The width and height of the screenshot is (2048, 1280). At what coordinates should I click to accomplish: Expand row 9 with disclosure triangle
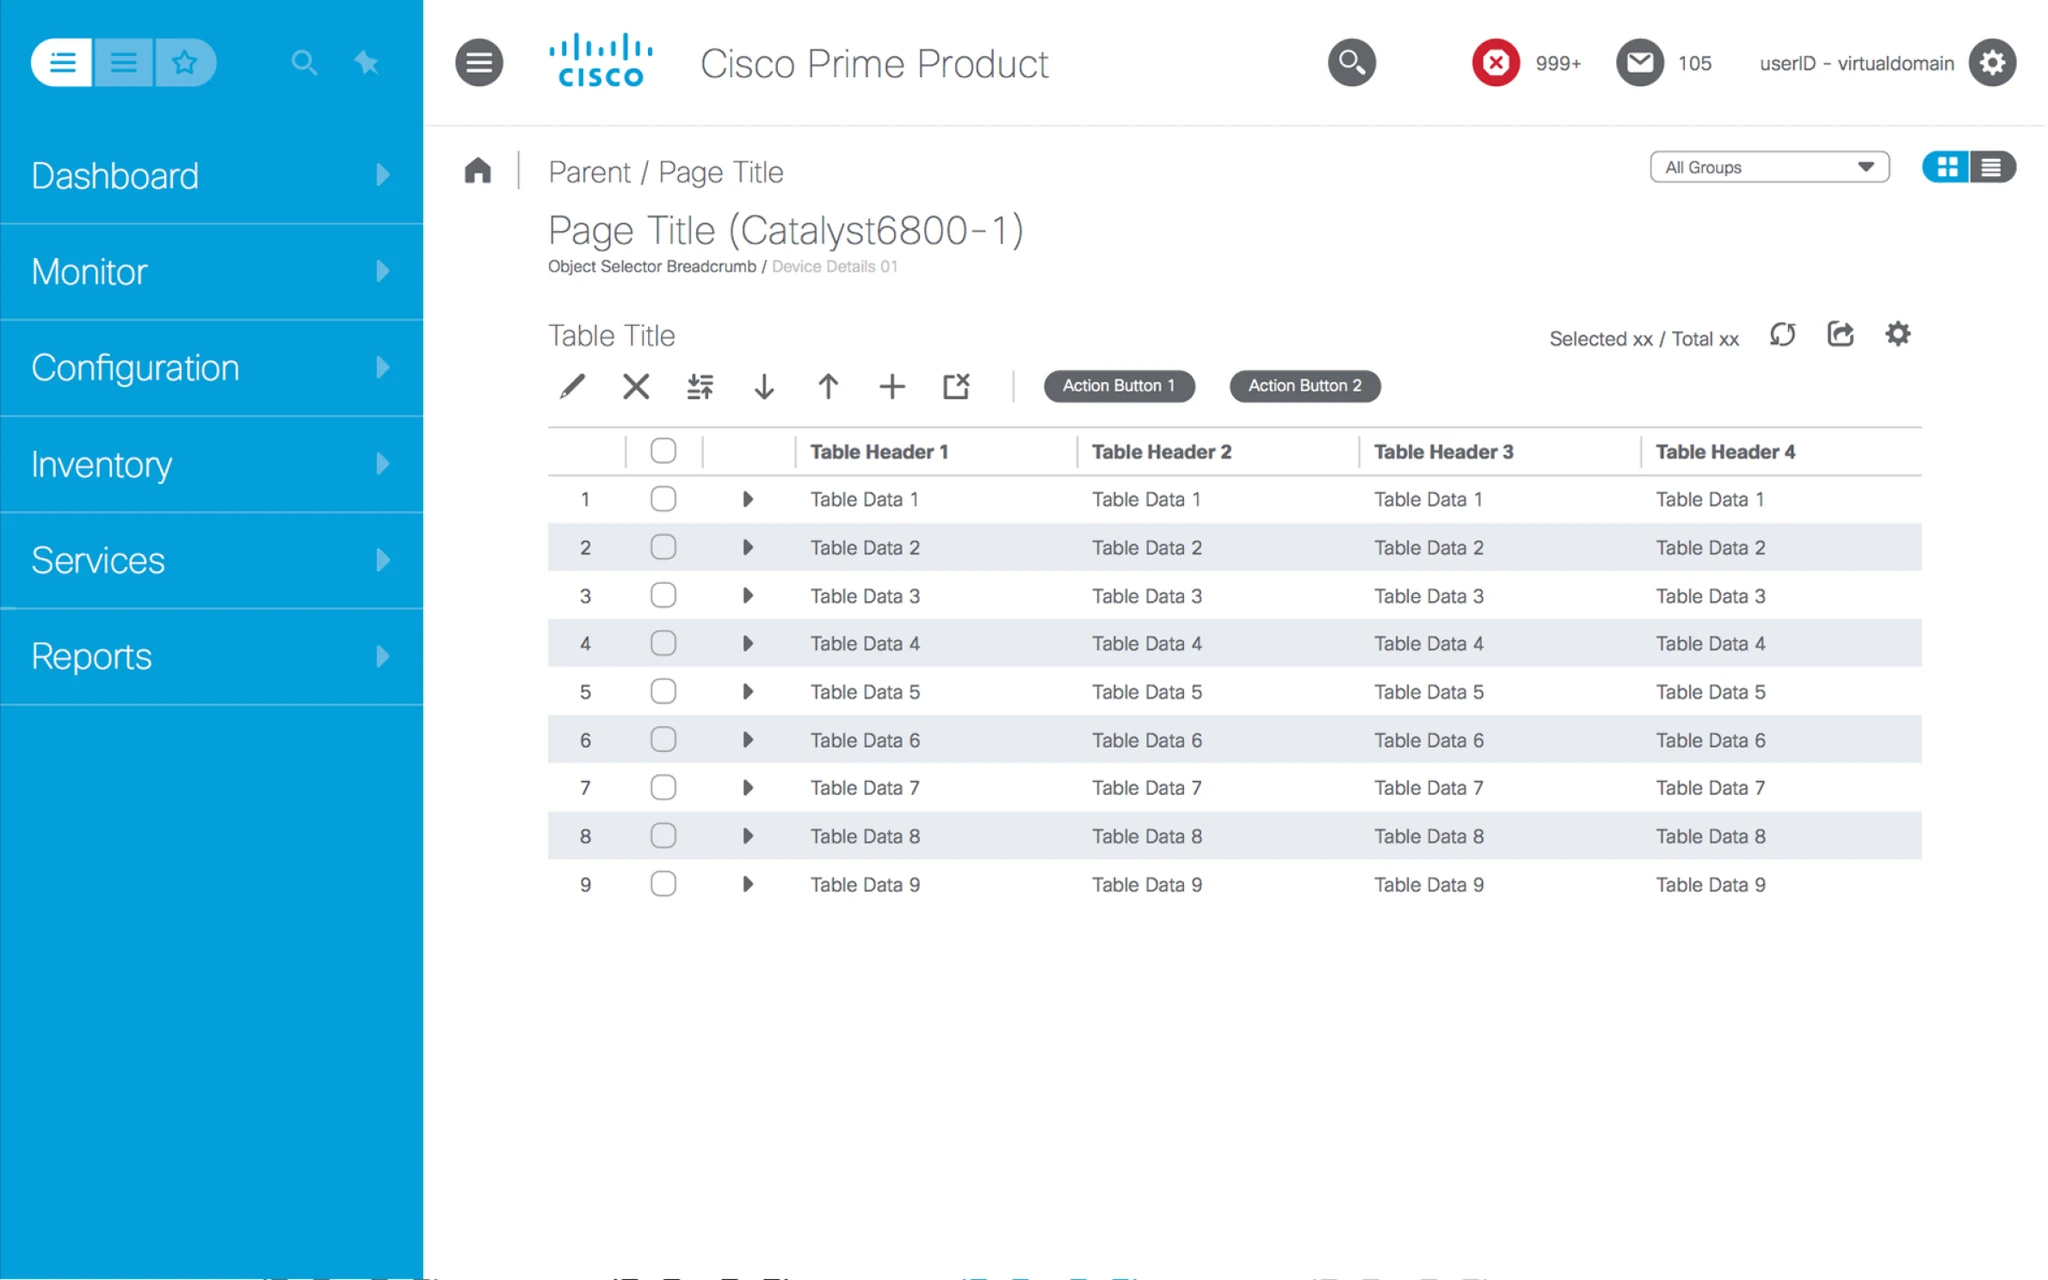(x=747, y=884)
